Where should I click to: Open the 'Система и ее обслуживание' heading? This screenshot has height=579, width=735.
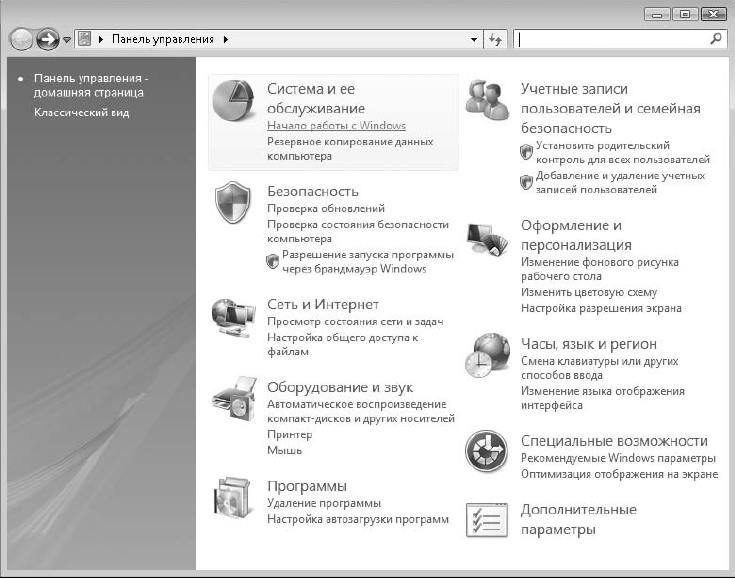[x=316, y=98]
